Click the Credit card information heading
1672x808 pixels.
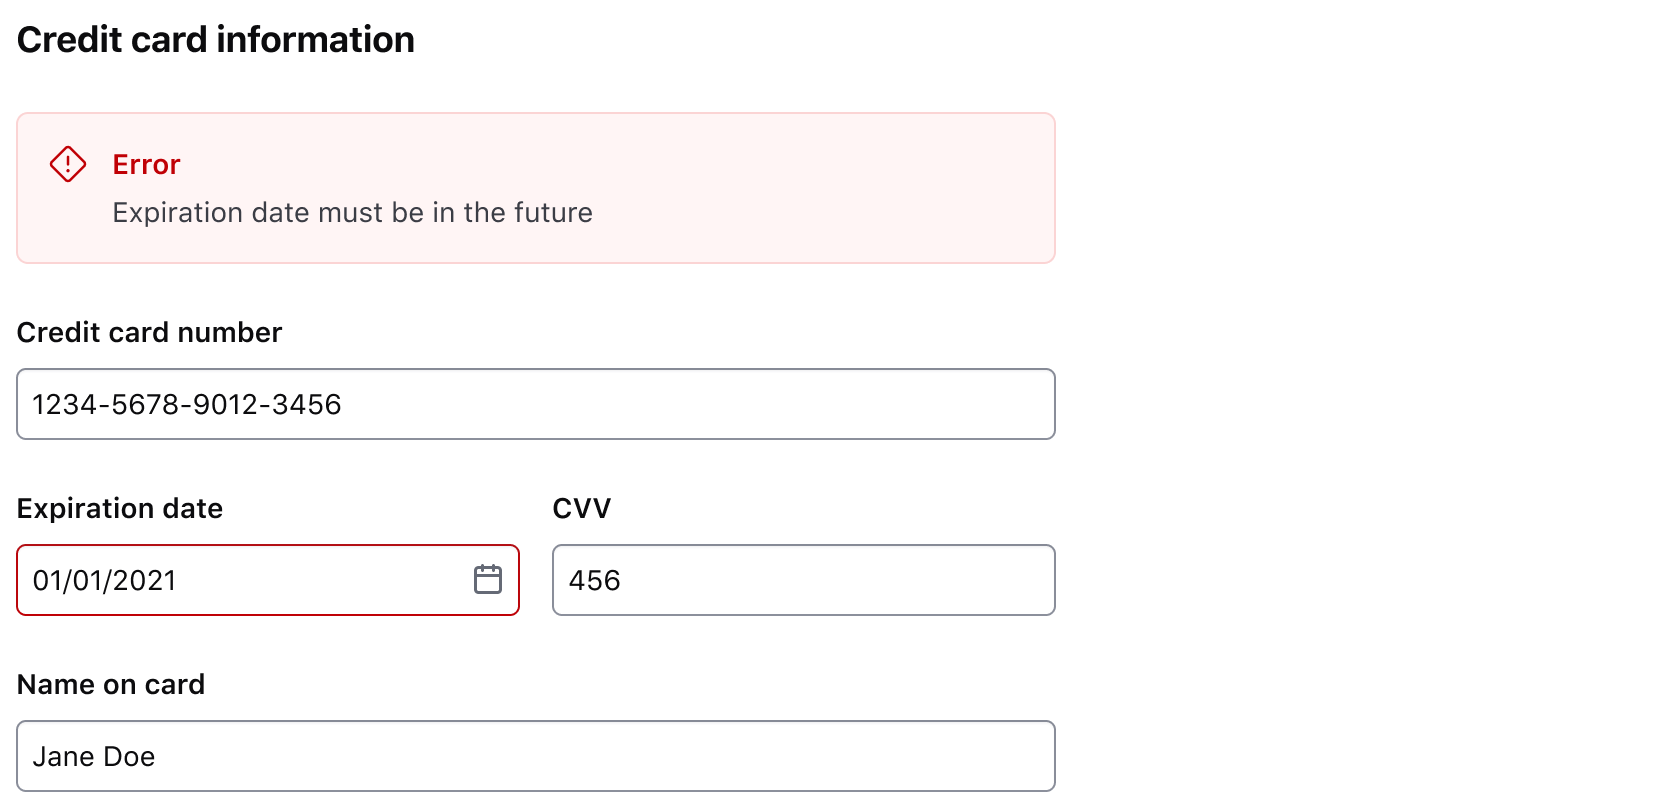coord(216,39)
